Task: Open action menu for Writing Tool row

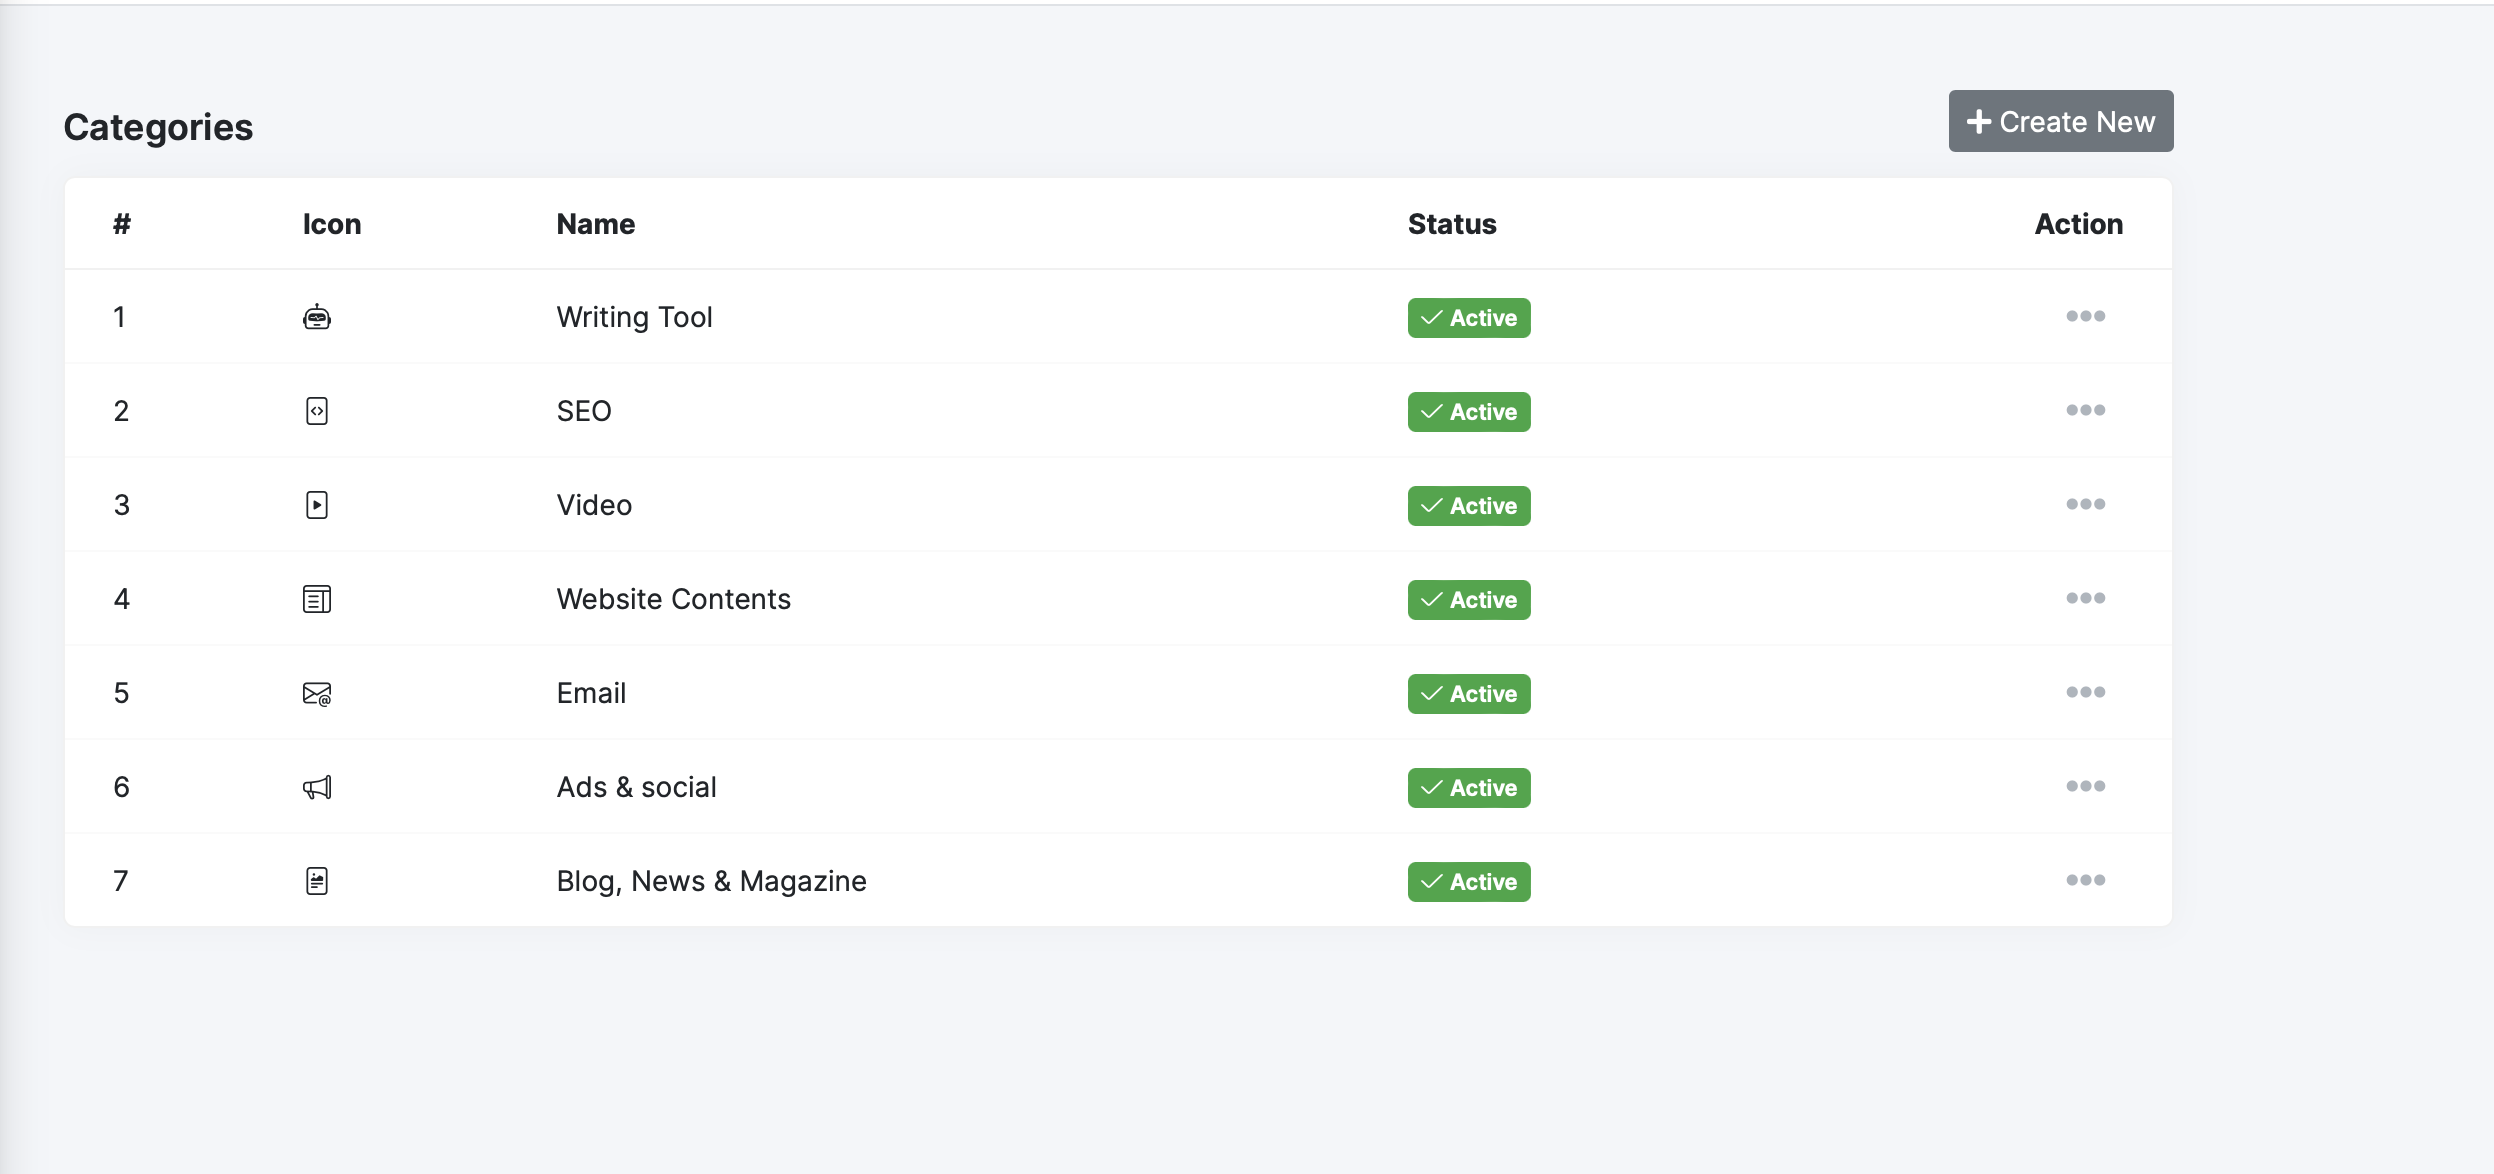Action: (x=2085, y=316)
